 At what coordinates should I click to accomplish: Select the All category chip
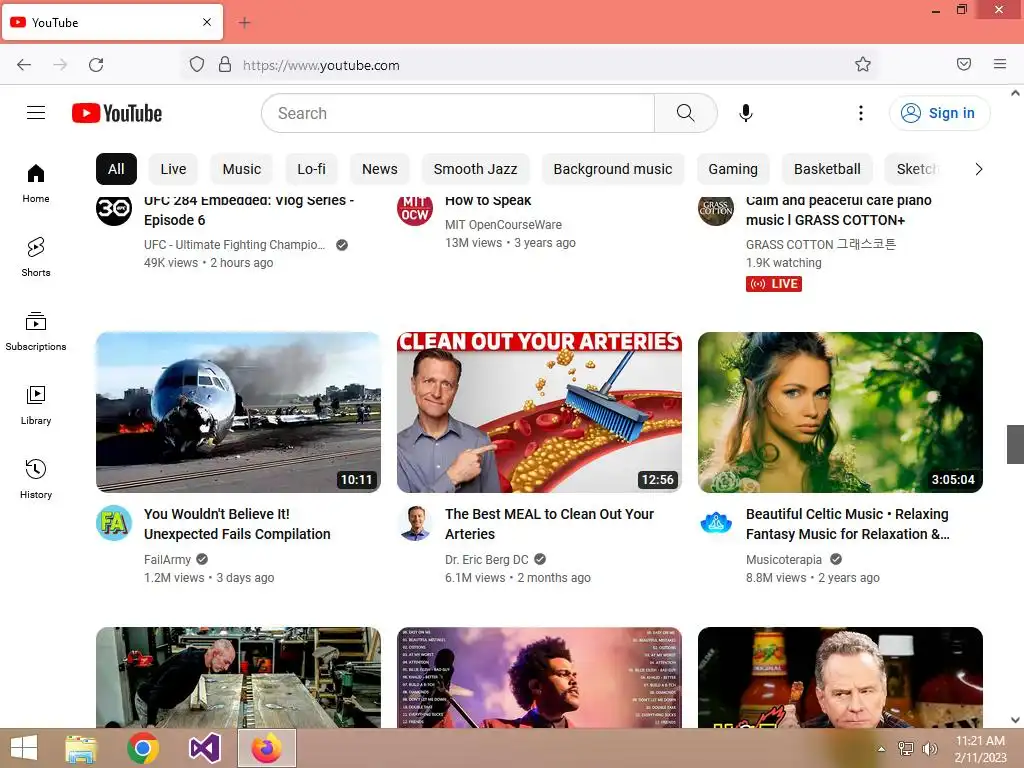tap(116, 169)
